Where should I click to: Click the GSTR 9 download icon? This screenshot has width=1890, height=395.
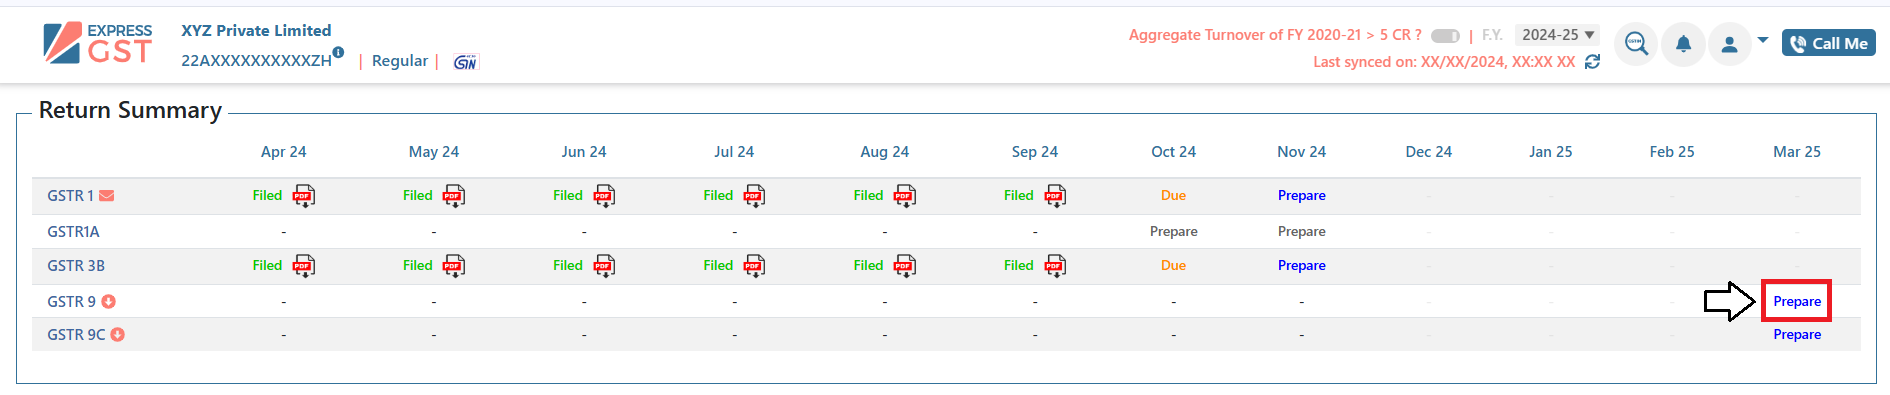109,301
